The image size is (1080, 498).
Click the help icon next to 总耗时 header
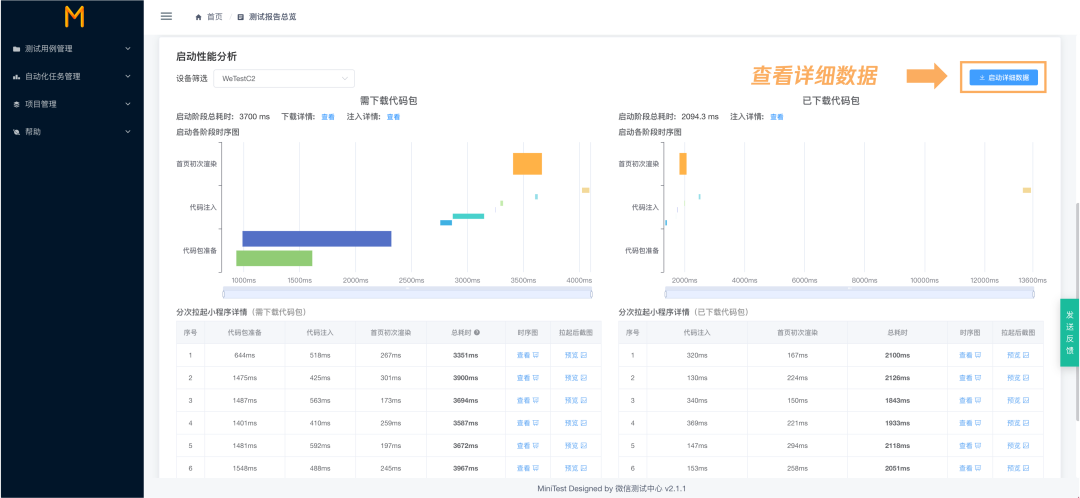[477, 332]
